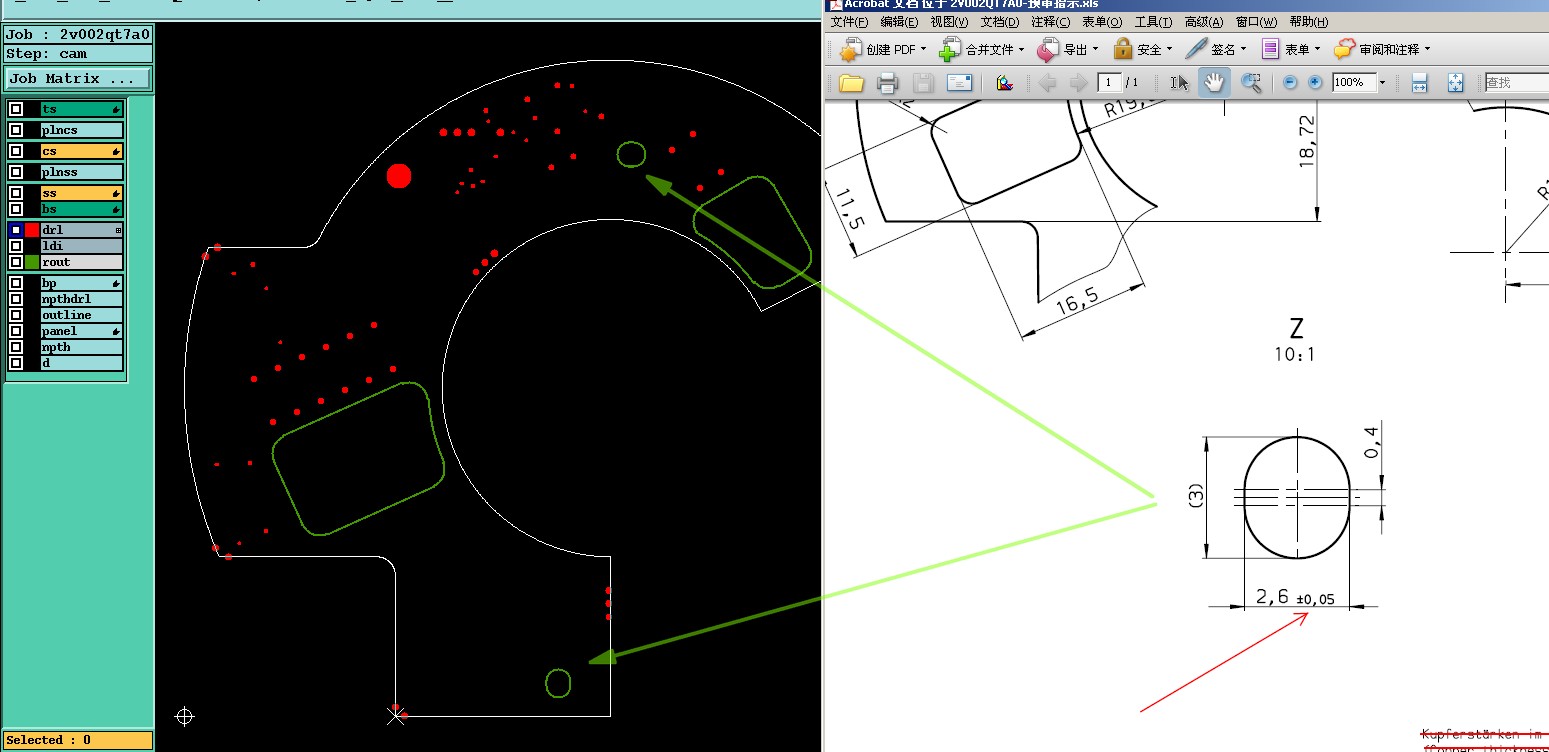1549x752 pixels.
Task: Select the rout layer name
Action: [82, 262]
